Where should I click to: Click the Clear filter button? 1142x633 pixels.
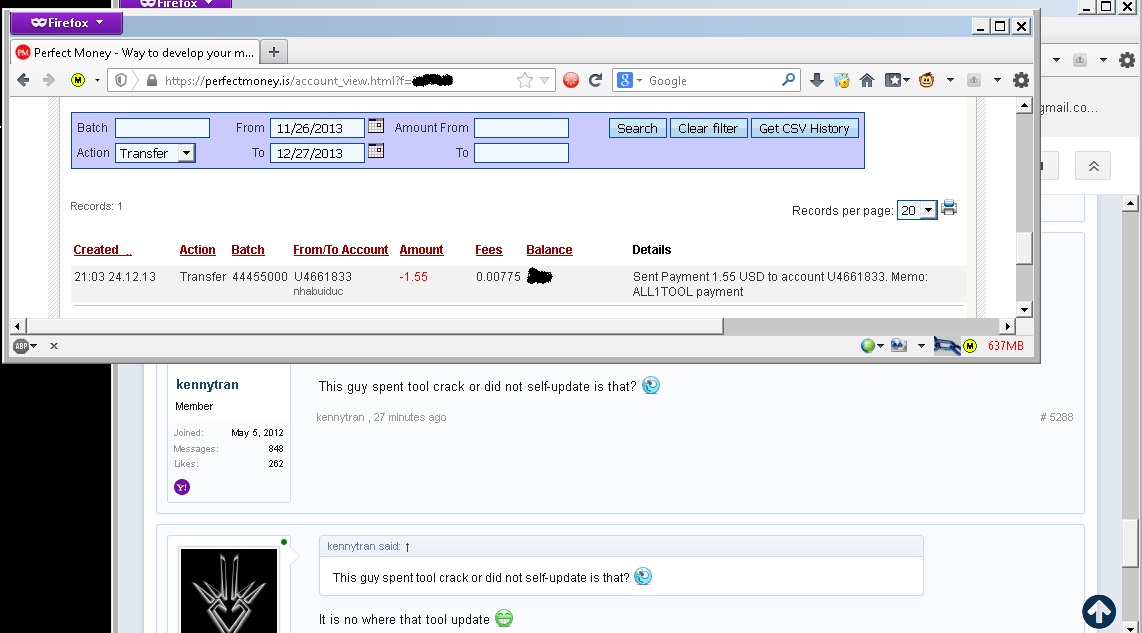[708, 128]
